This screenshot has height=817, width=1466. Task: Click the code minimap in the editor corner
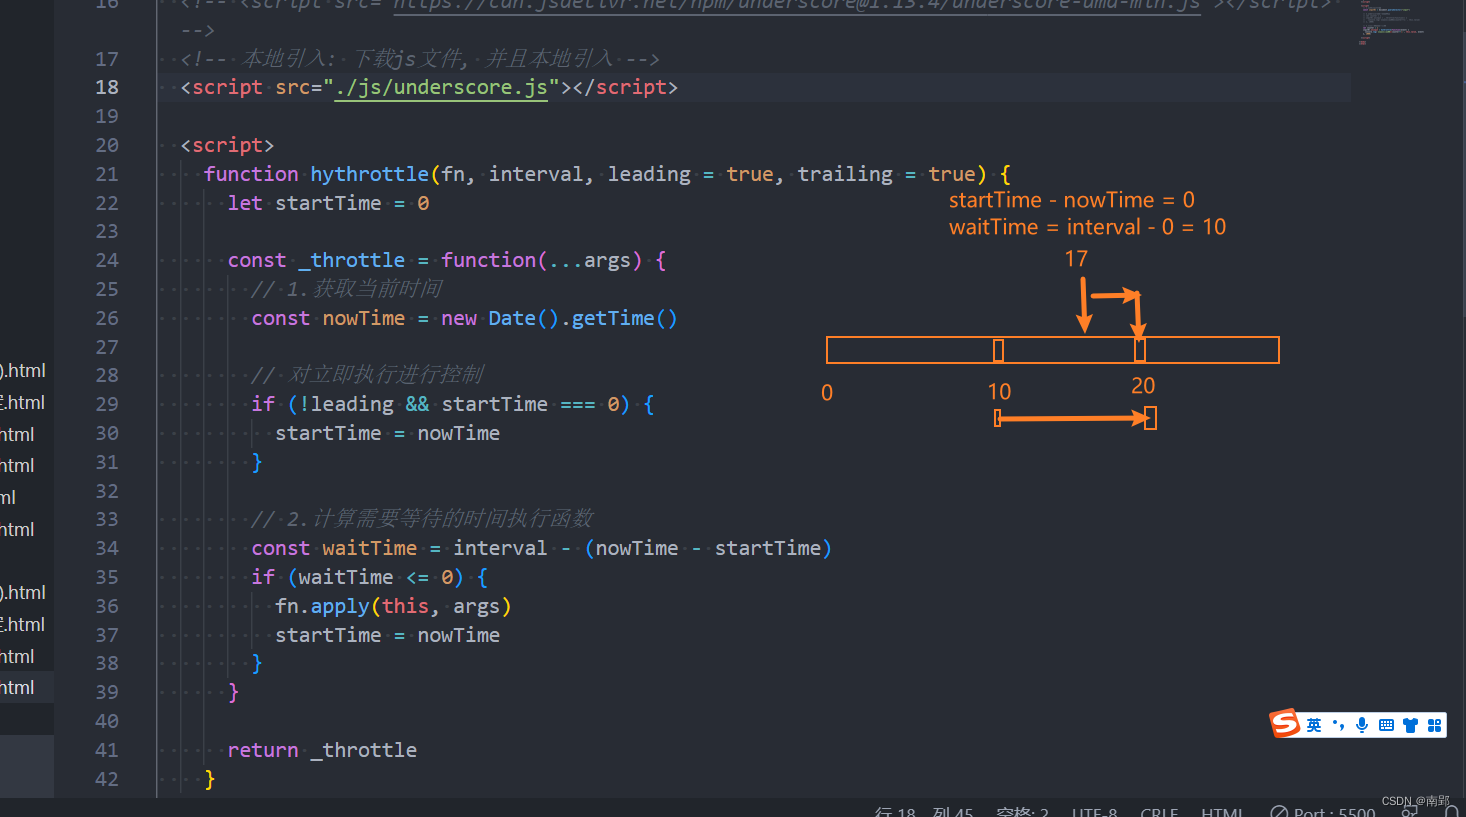click(1392, 24)
